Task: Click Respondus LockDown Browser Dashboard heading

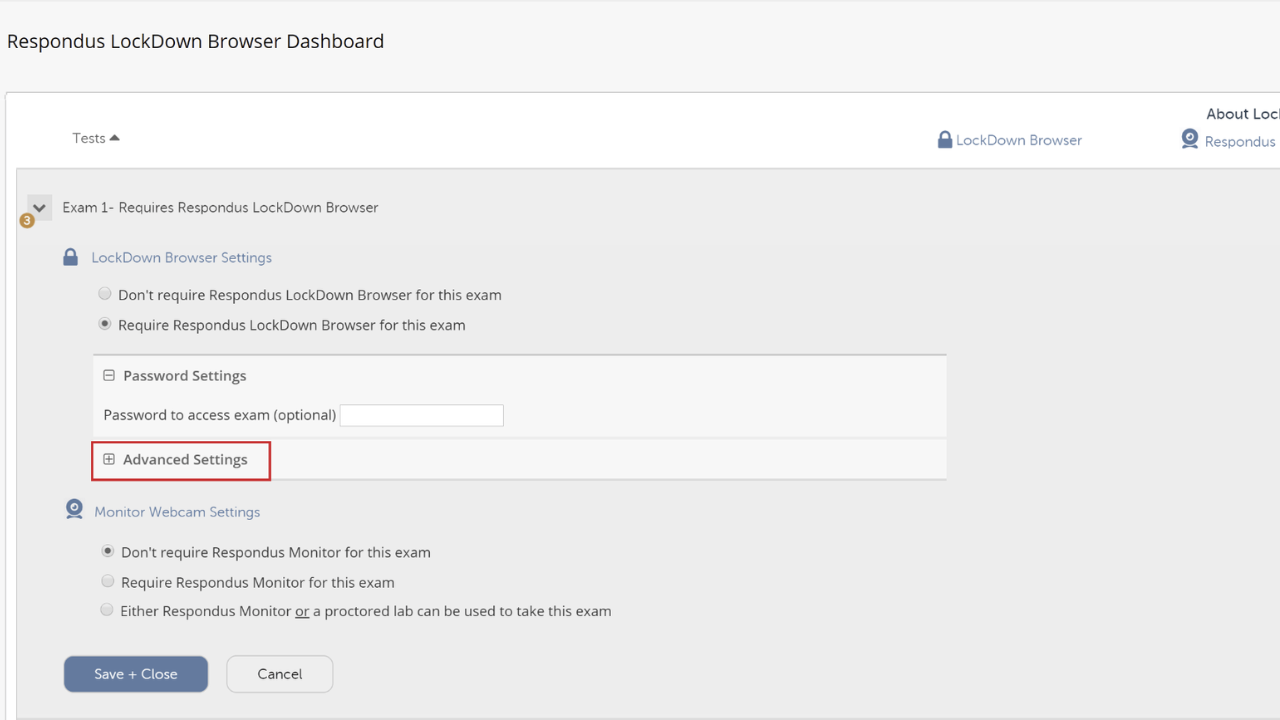Action: point(196,42)
